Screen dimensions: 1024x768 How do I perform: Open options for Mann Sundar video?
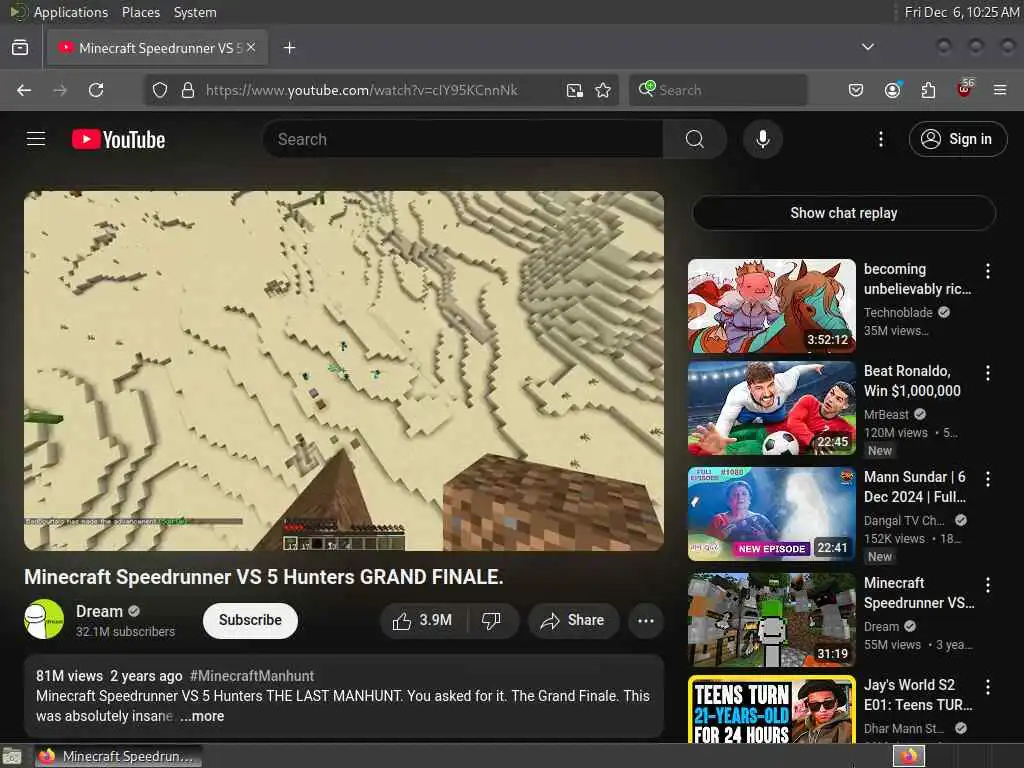click(x=987, y=479)
